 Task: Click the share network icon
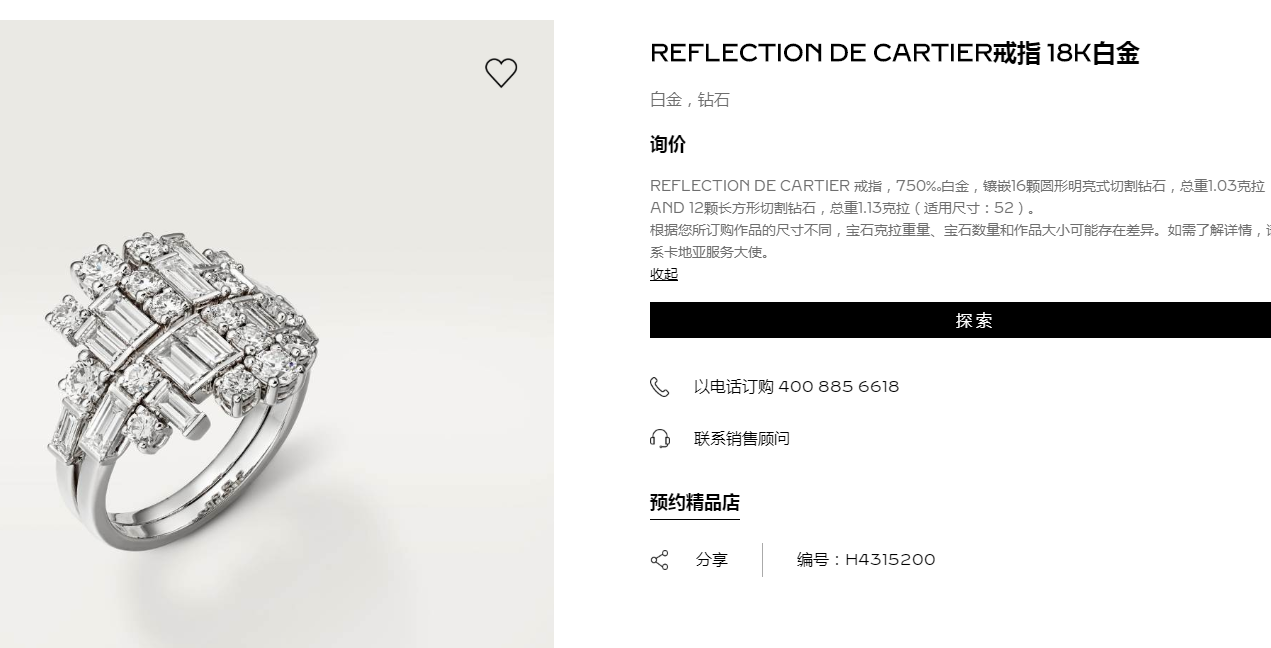[660, 560]
